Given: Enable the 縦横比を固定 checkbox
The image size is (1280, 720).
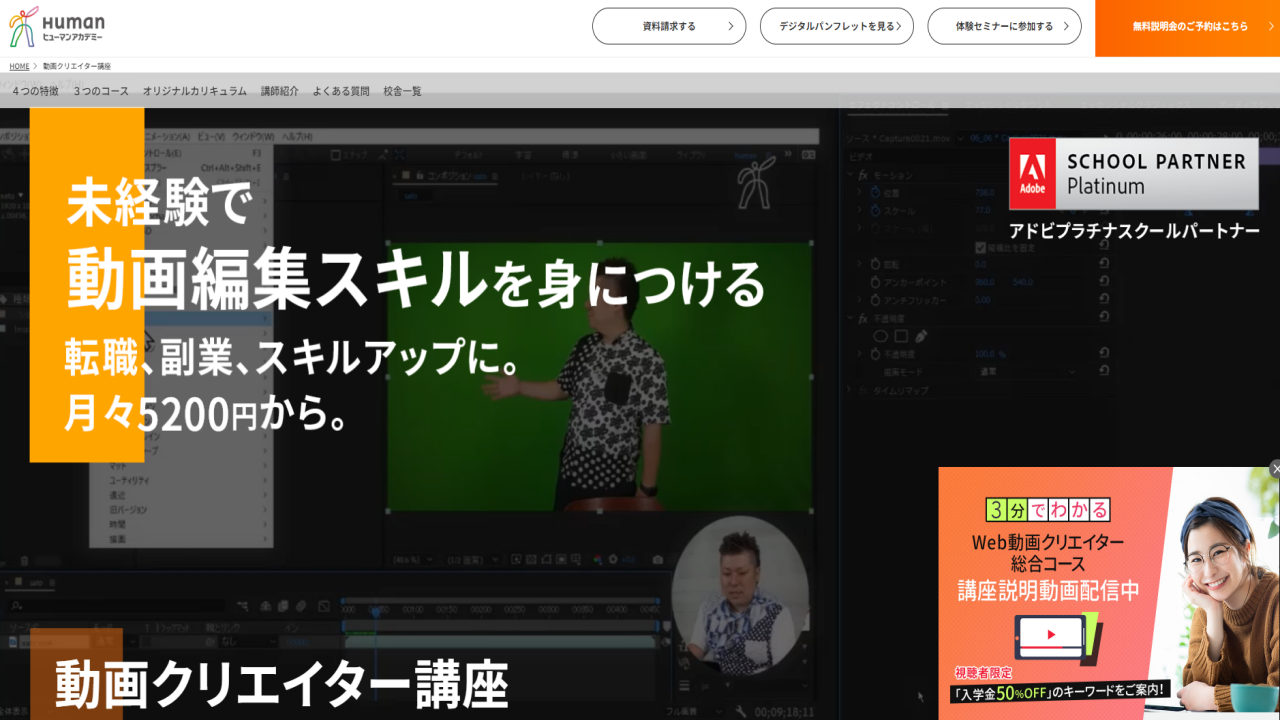Looking at the screenshot, I should pyautogui.click(x=982, y=246).
